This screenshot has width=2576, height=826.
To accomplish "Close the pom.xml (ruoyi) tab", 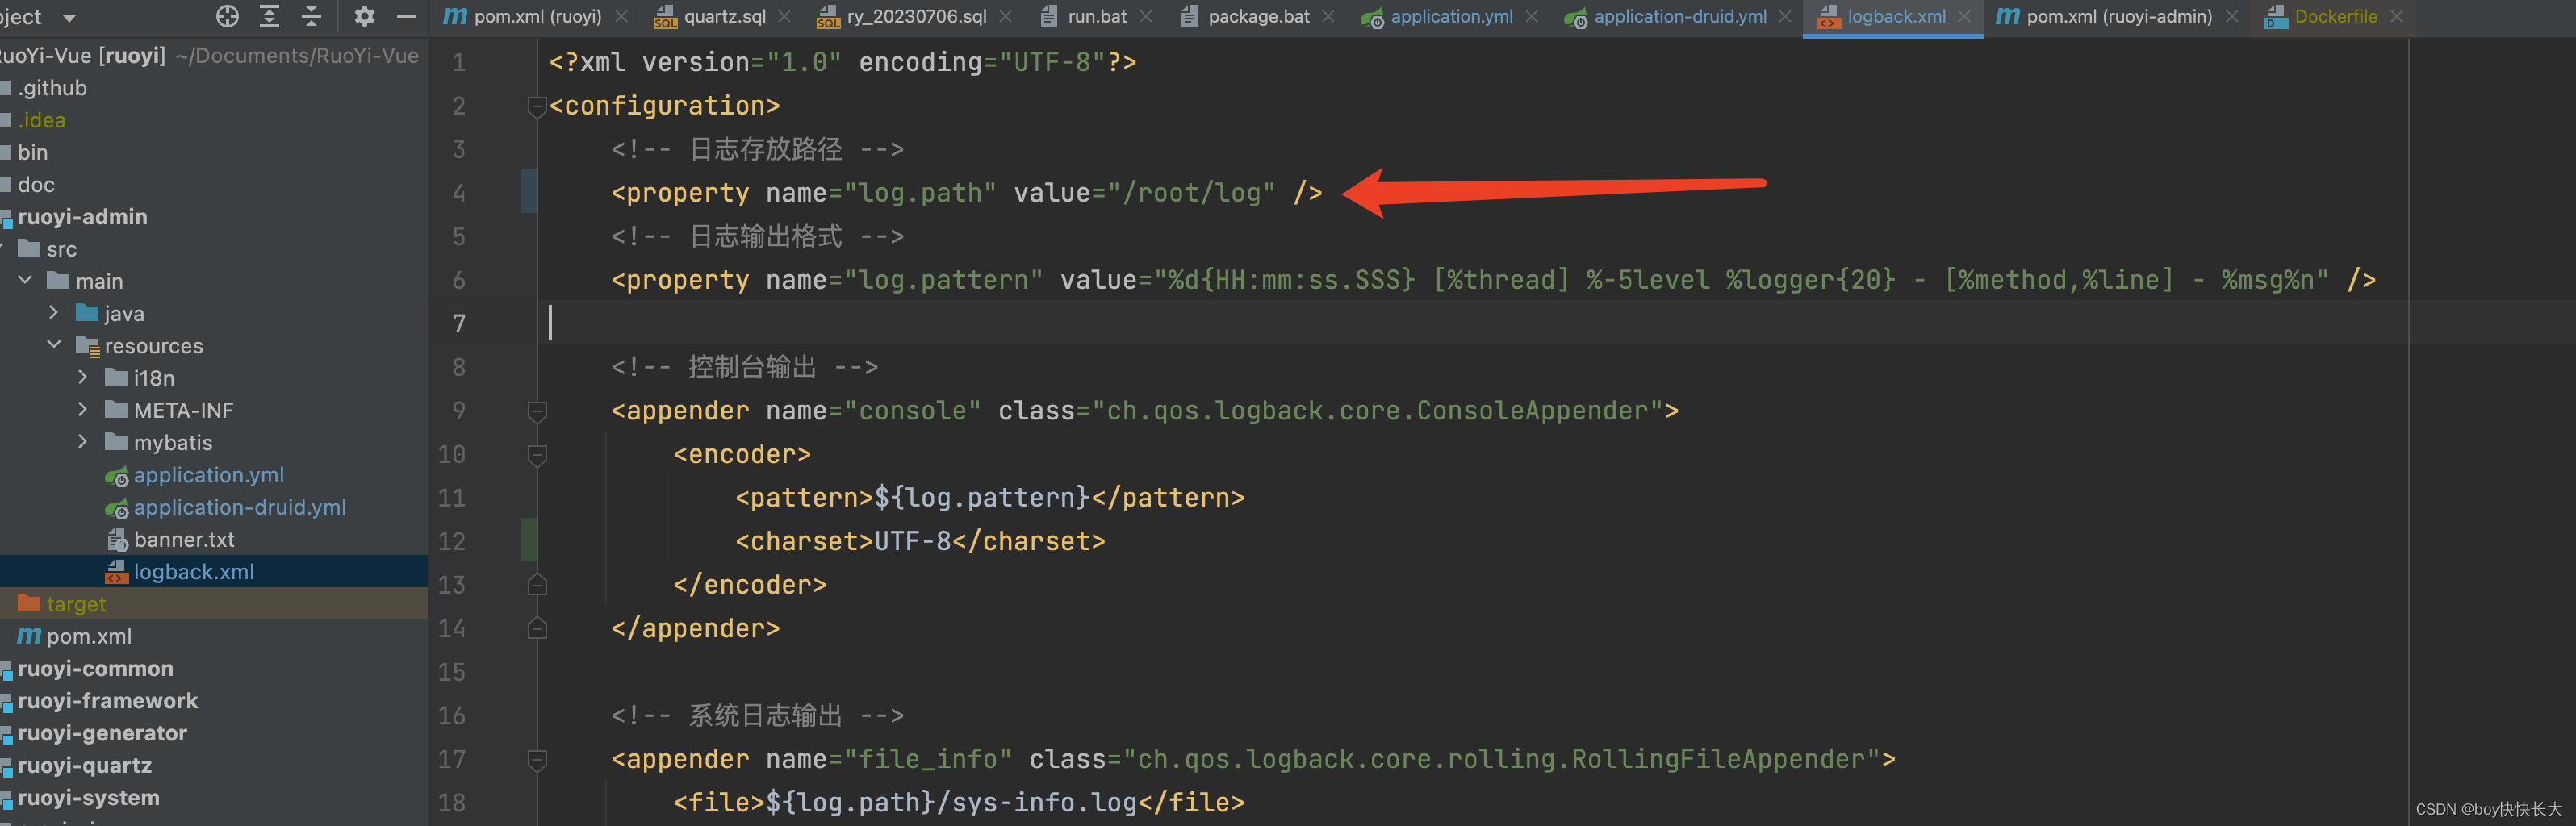I will tap(621, 17).
